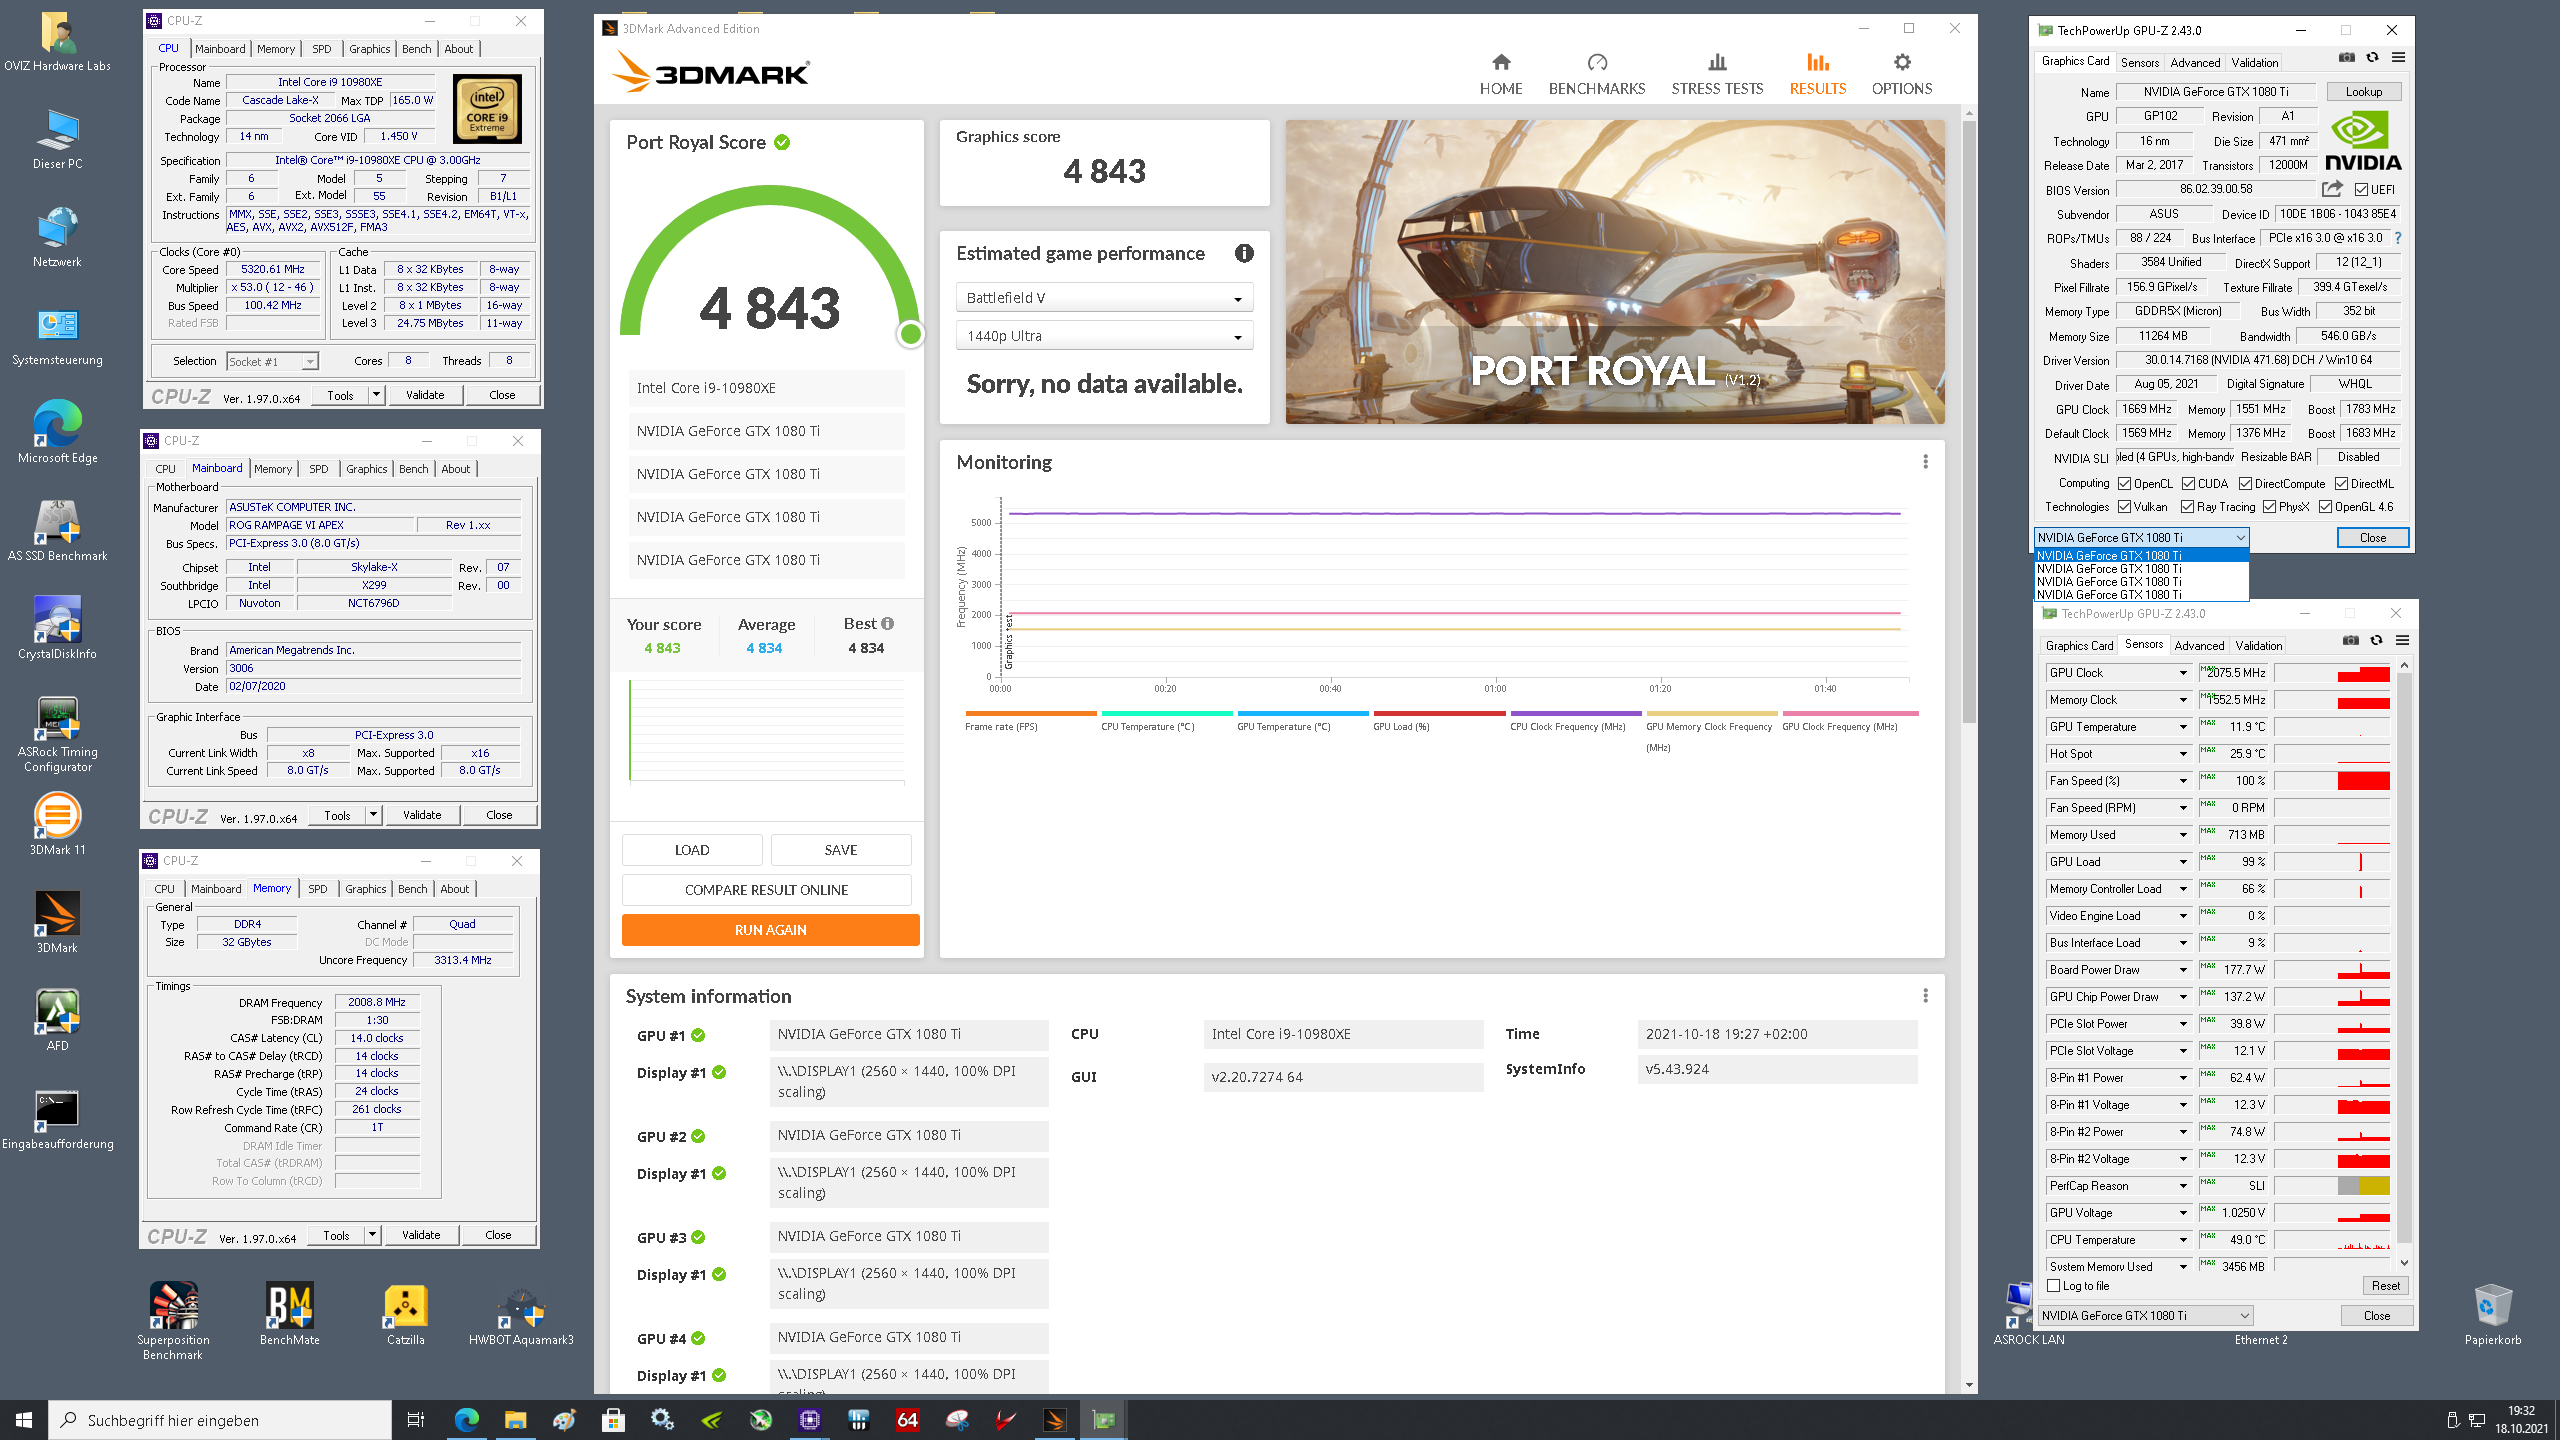Click Windows Start button

[24, 1420]
